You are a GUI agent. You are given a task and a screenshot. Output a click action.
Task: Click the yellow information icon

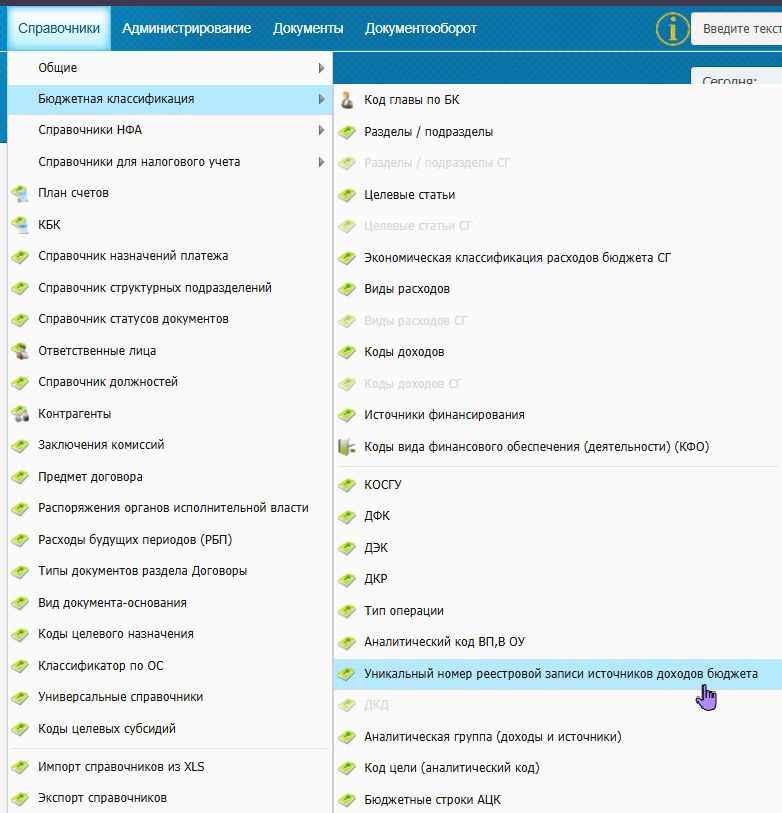coord(672,29)
